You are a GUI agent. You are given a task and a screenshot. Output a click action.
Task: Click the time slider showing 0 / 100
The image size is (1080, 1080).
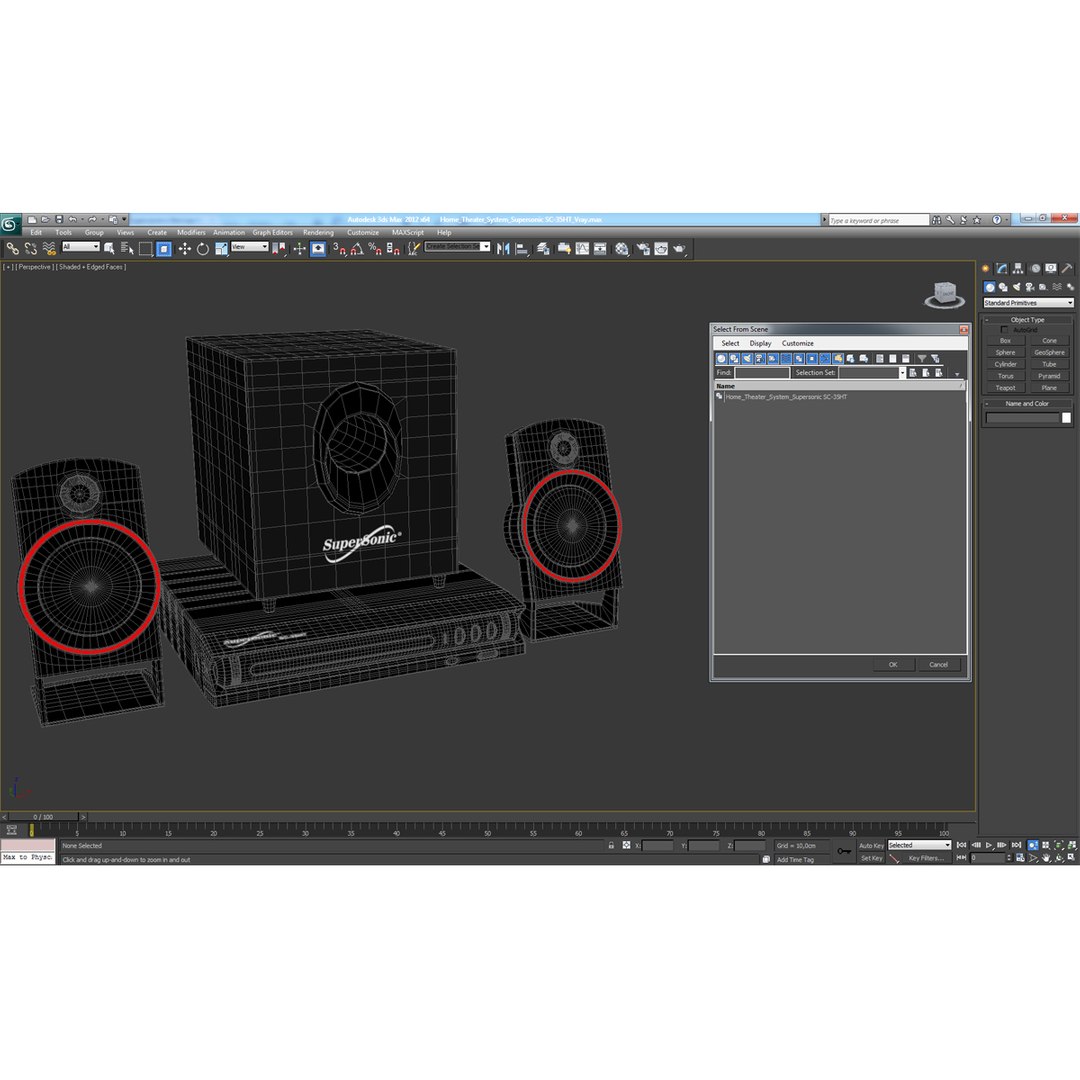tap(43, 817)
